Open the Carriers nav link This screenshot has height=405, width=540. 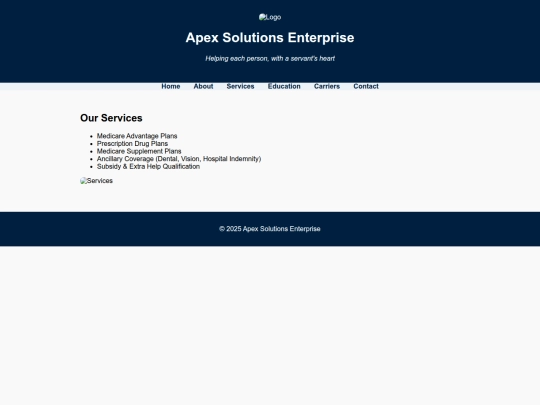327,86
